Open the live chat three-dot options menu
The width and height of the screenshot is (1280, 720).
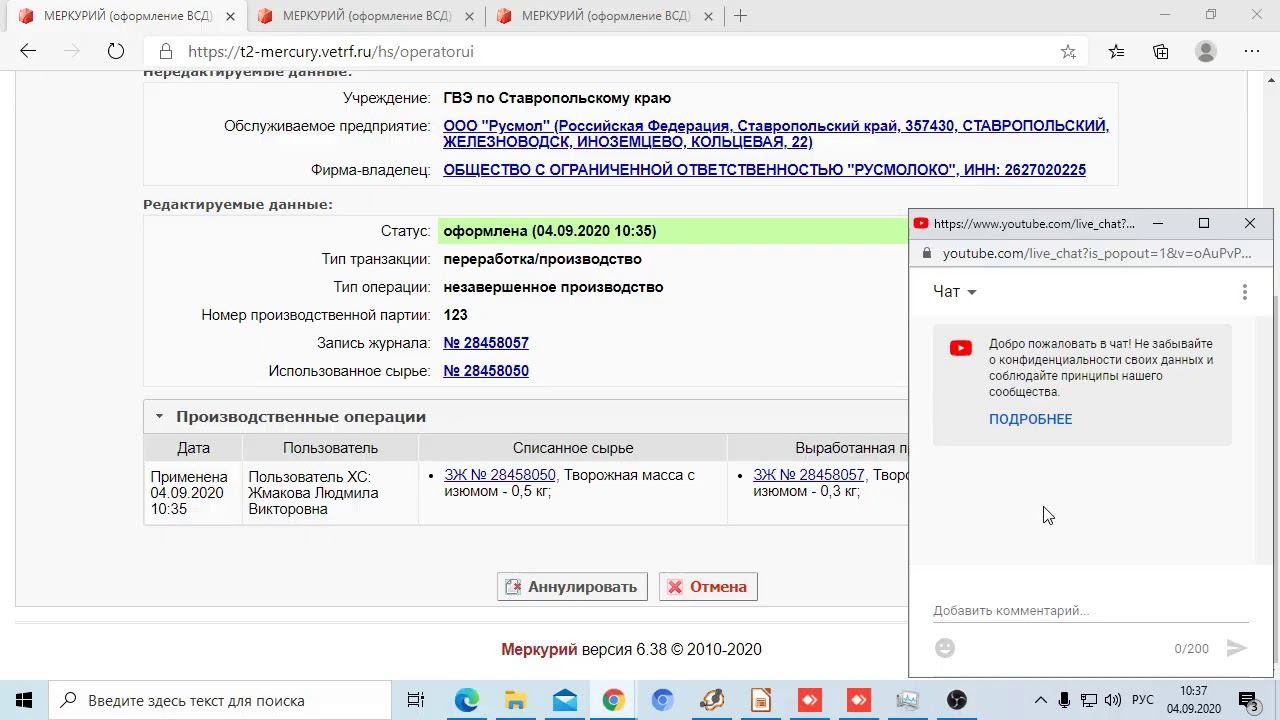(x=1245, y=292)
